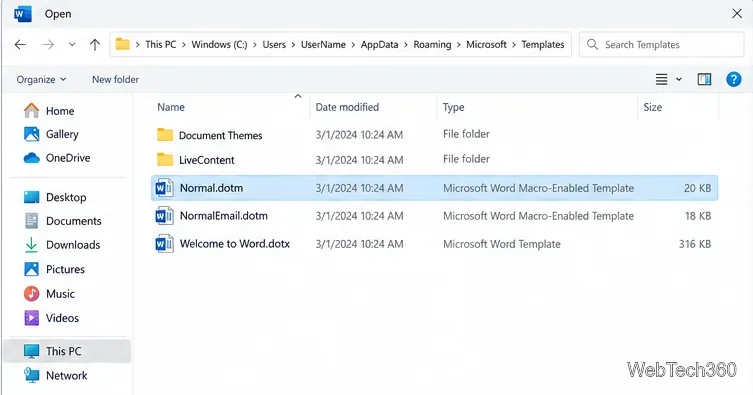This screenshot has width=753, height=395.
Task: Sort by the Size column header
Action: (653, 107)
